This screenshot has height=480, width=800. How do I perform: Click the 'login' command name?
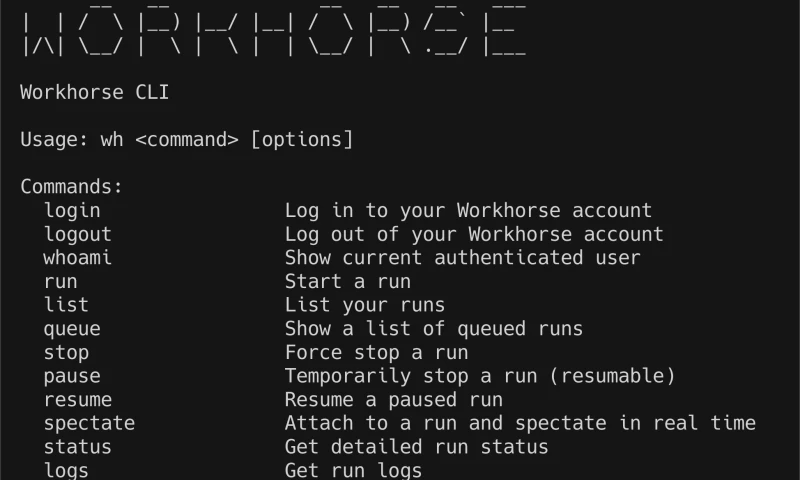(72, 211)
